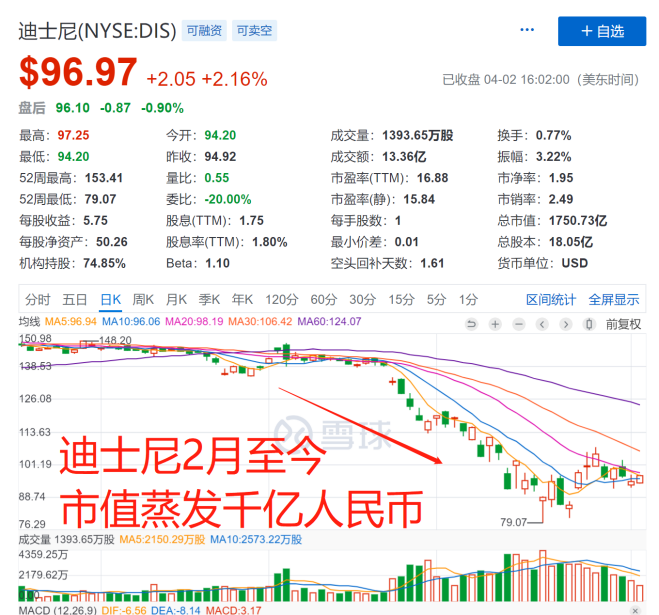Switch to the 5分 chart tab
Image resolution: width=659 pixels, height=615 pixels.
[437, 300]
